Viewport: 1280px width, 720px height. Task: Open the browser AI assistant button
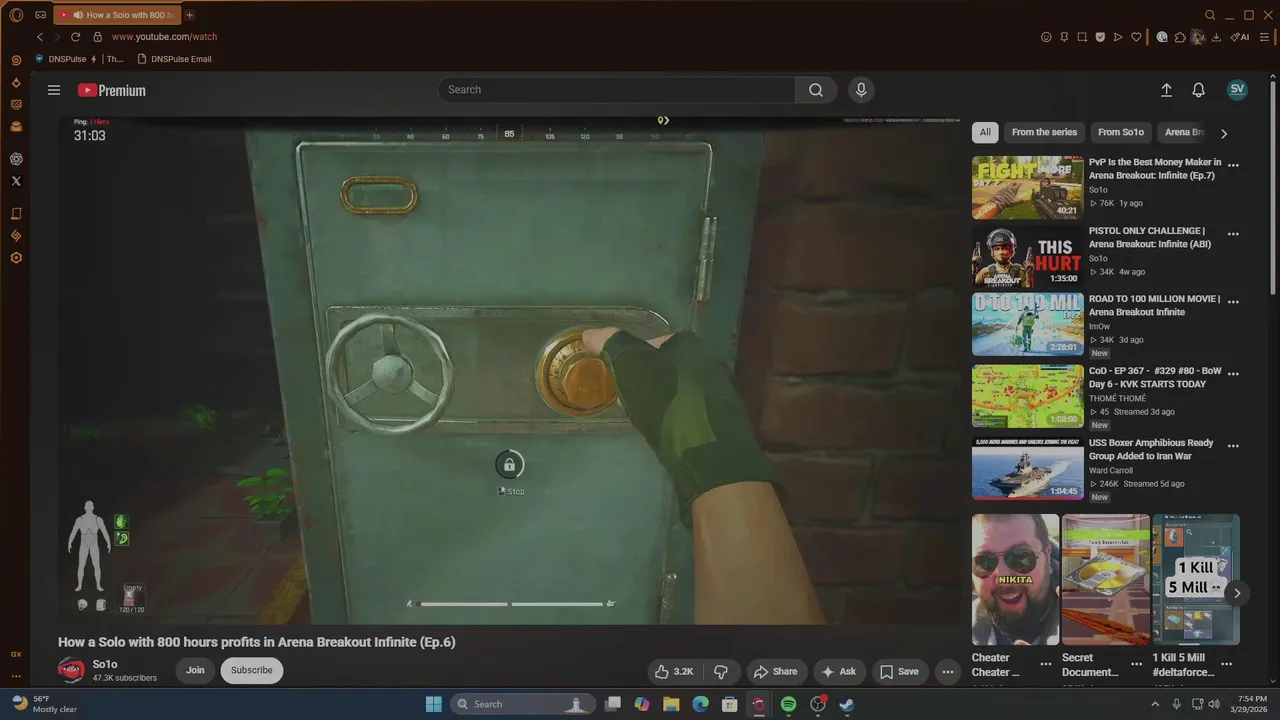click(x=1240, y=37)
